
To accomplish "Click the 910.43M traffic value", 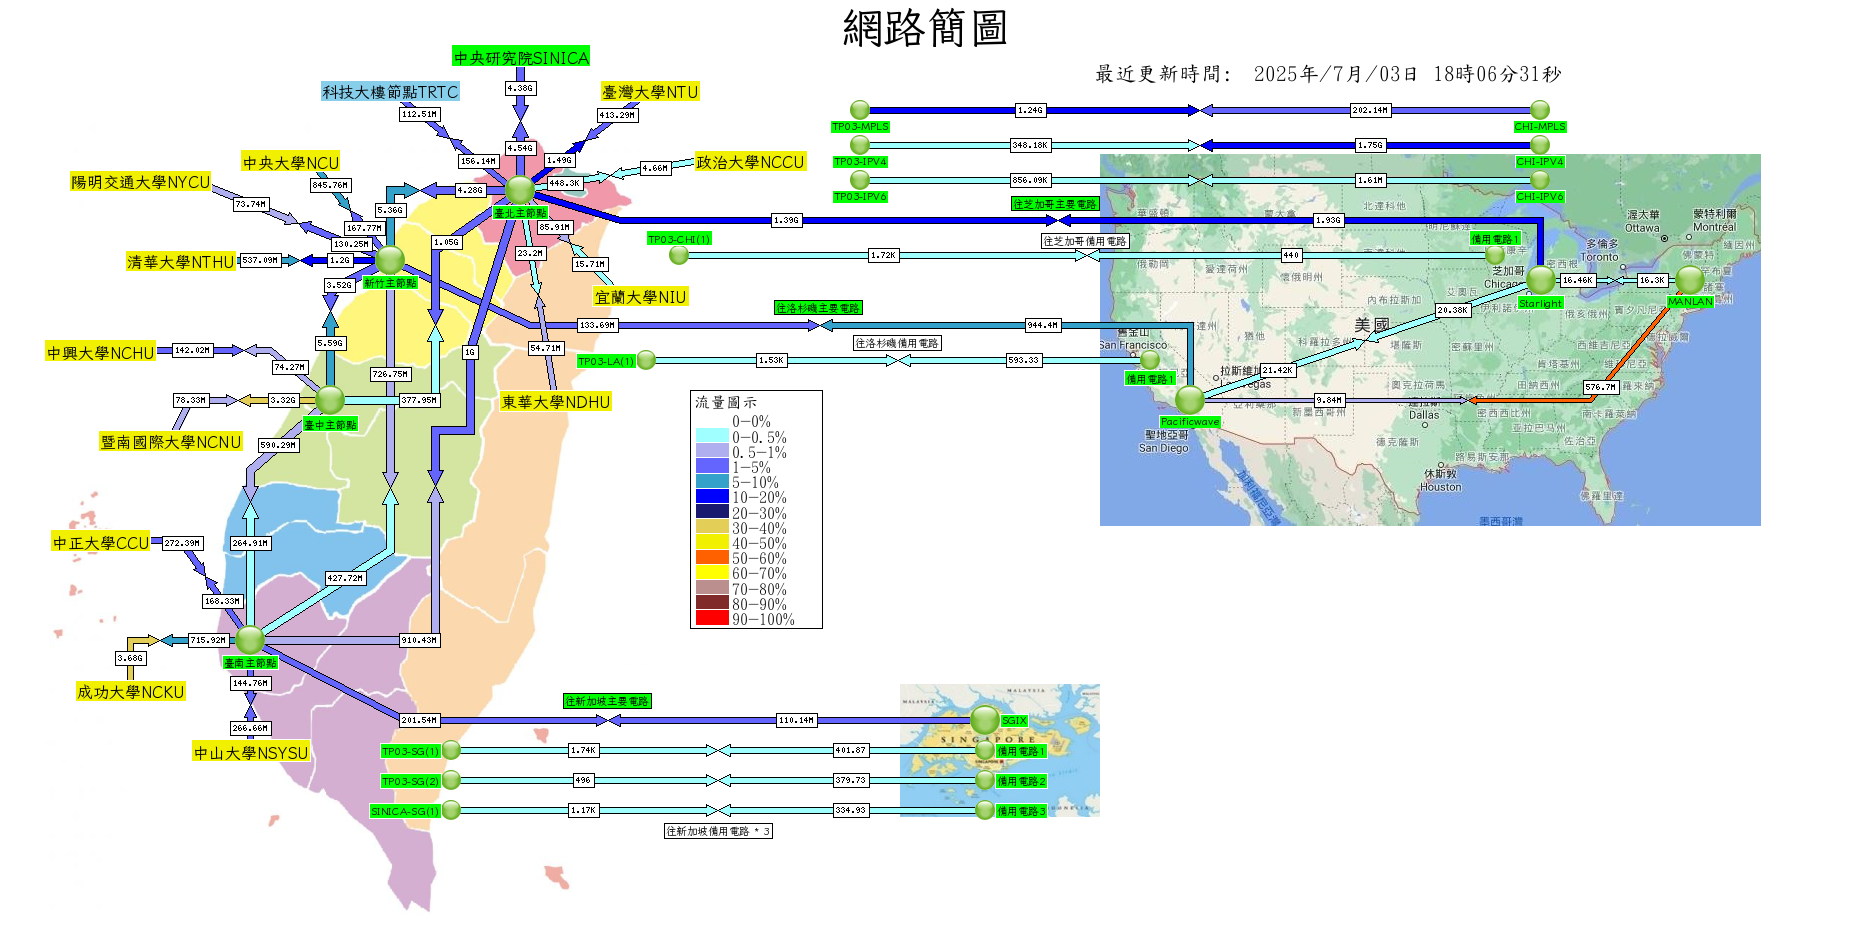I will coord(419,640).
